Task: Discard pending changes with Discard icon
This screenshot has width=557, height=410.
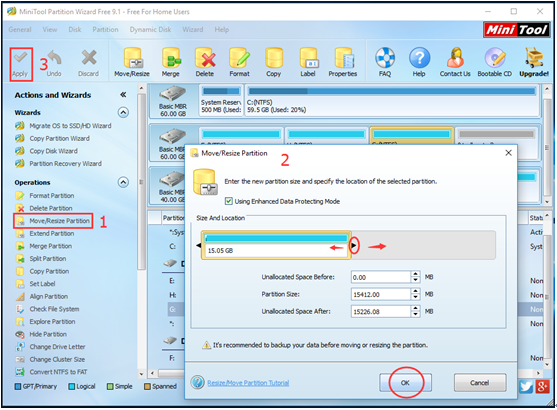Action: tap(88, 64)
